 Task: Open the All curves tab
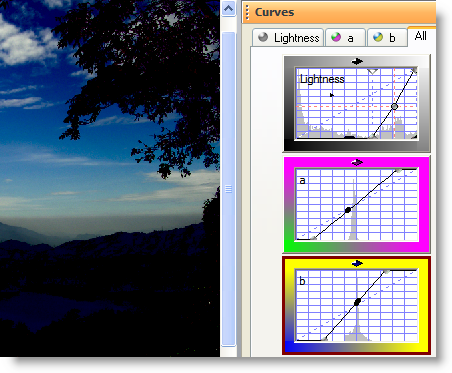click(x=421, y=36)
